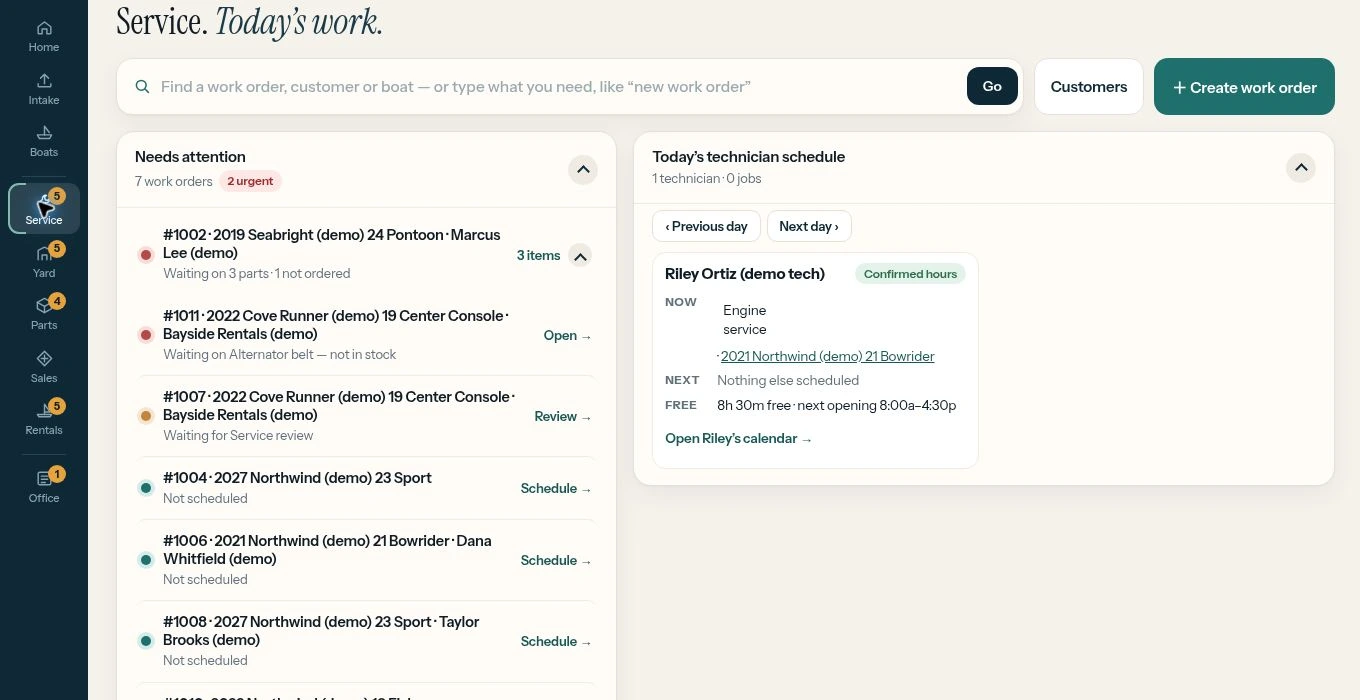Open the Customers page
The height and width of the screenshot is (700, 1360).
pyautogui.click(x=1089, y=87)
